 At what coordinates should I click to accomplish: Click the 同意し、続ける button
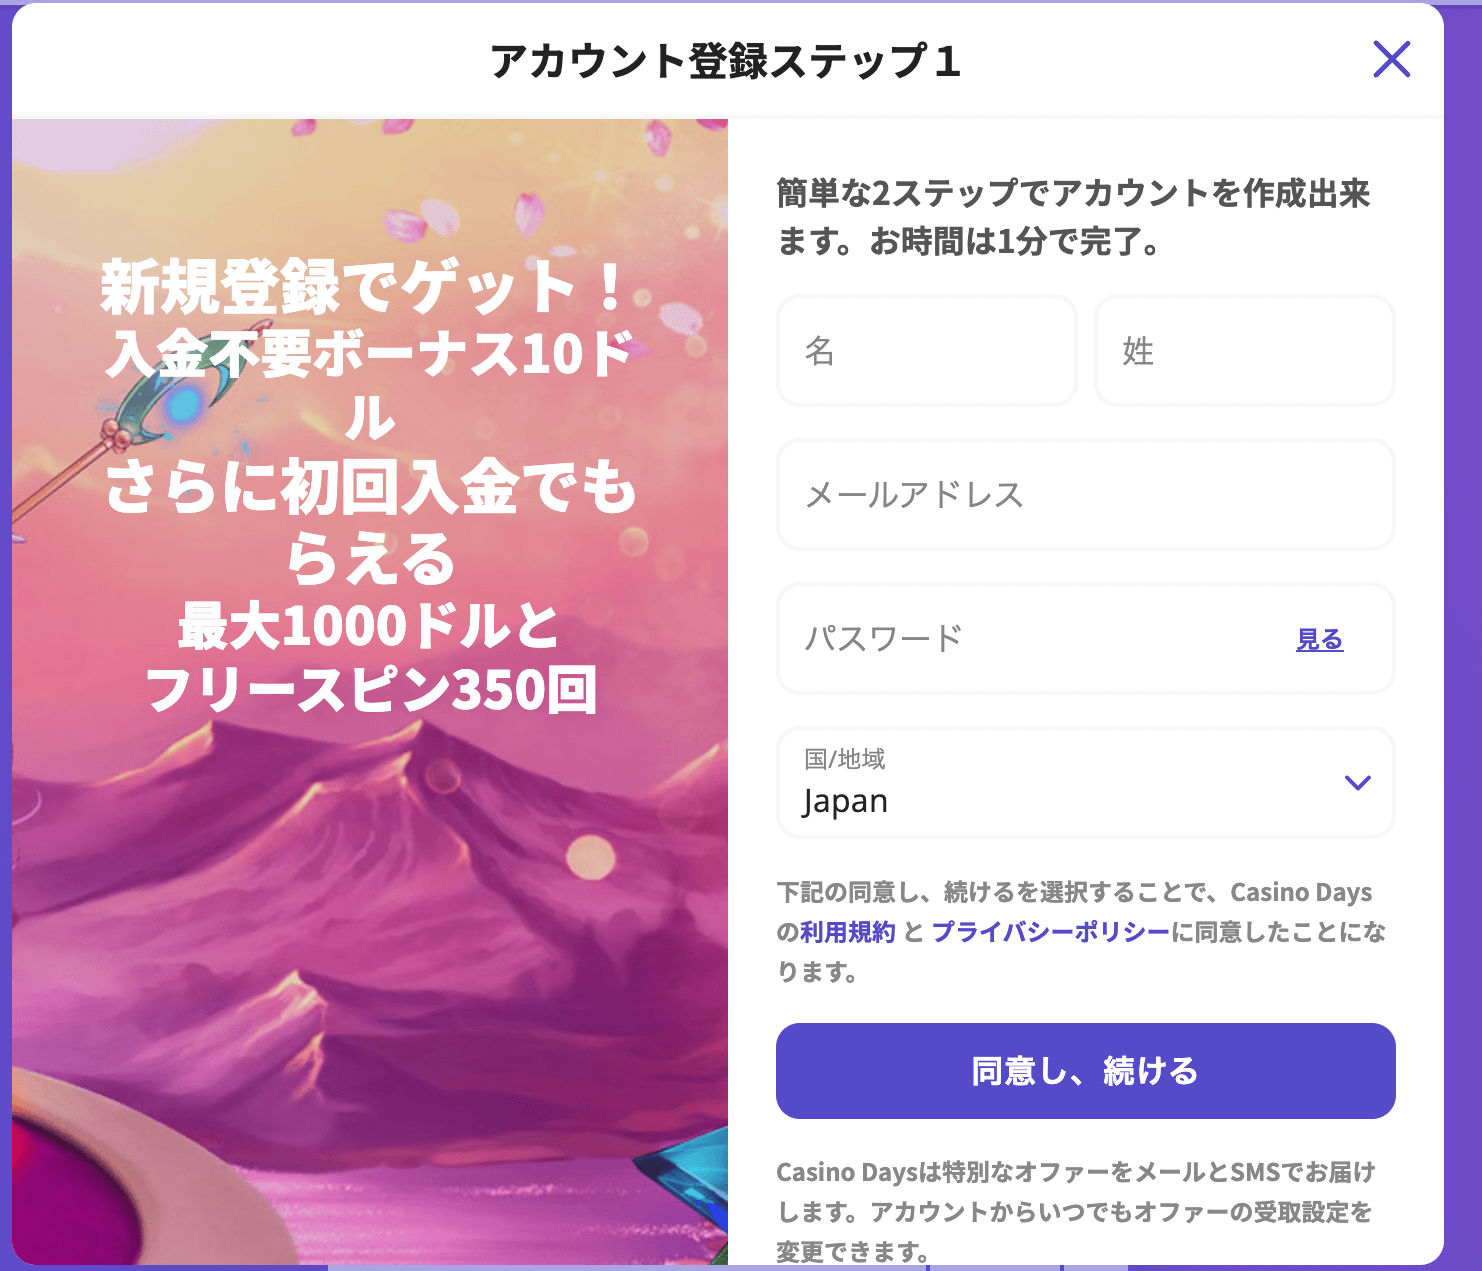(1085, 1071)
